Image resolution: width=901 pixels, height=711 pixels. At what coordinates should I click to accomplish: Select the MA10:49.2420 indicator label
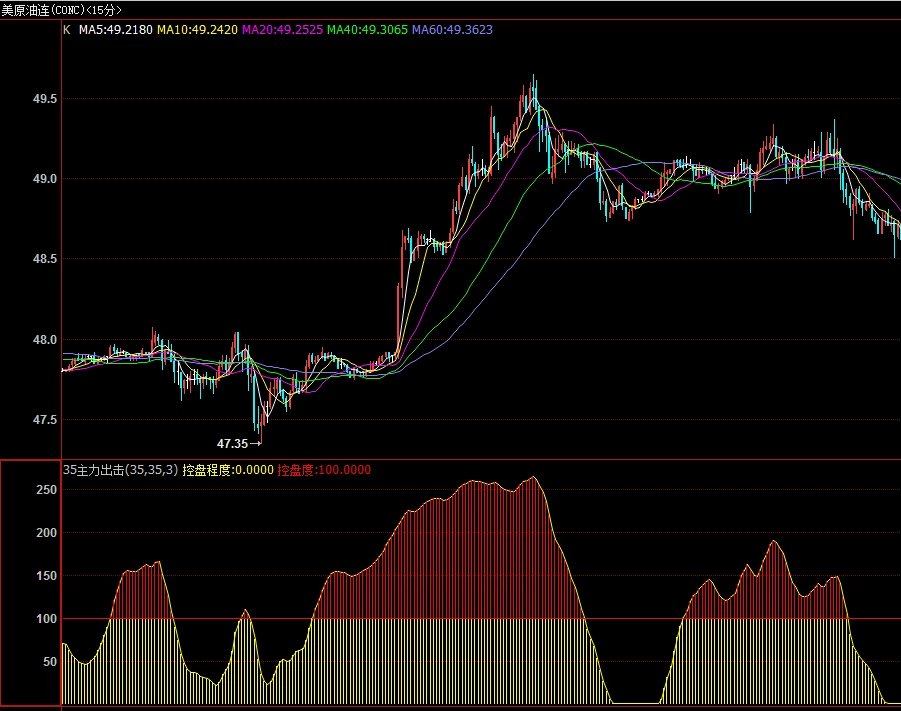(197, 30)
